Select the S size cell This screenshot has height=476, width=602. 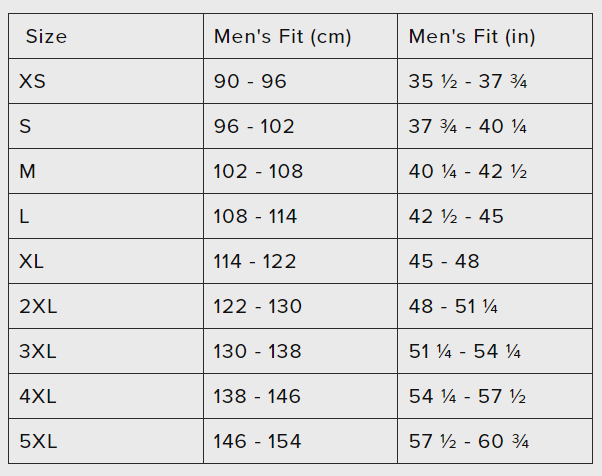26,126
